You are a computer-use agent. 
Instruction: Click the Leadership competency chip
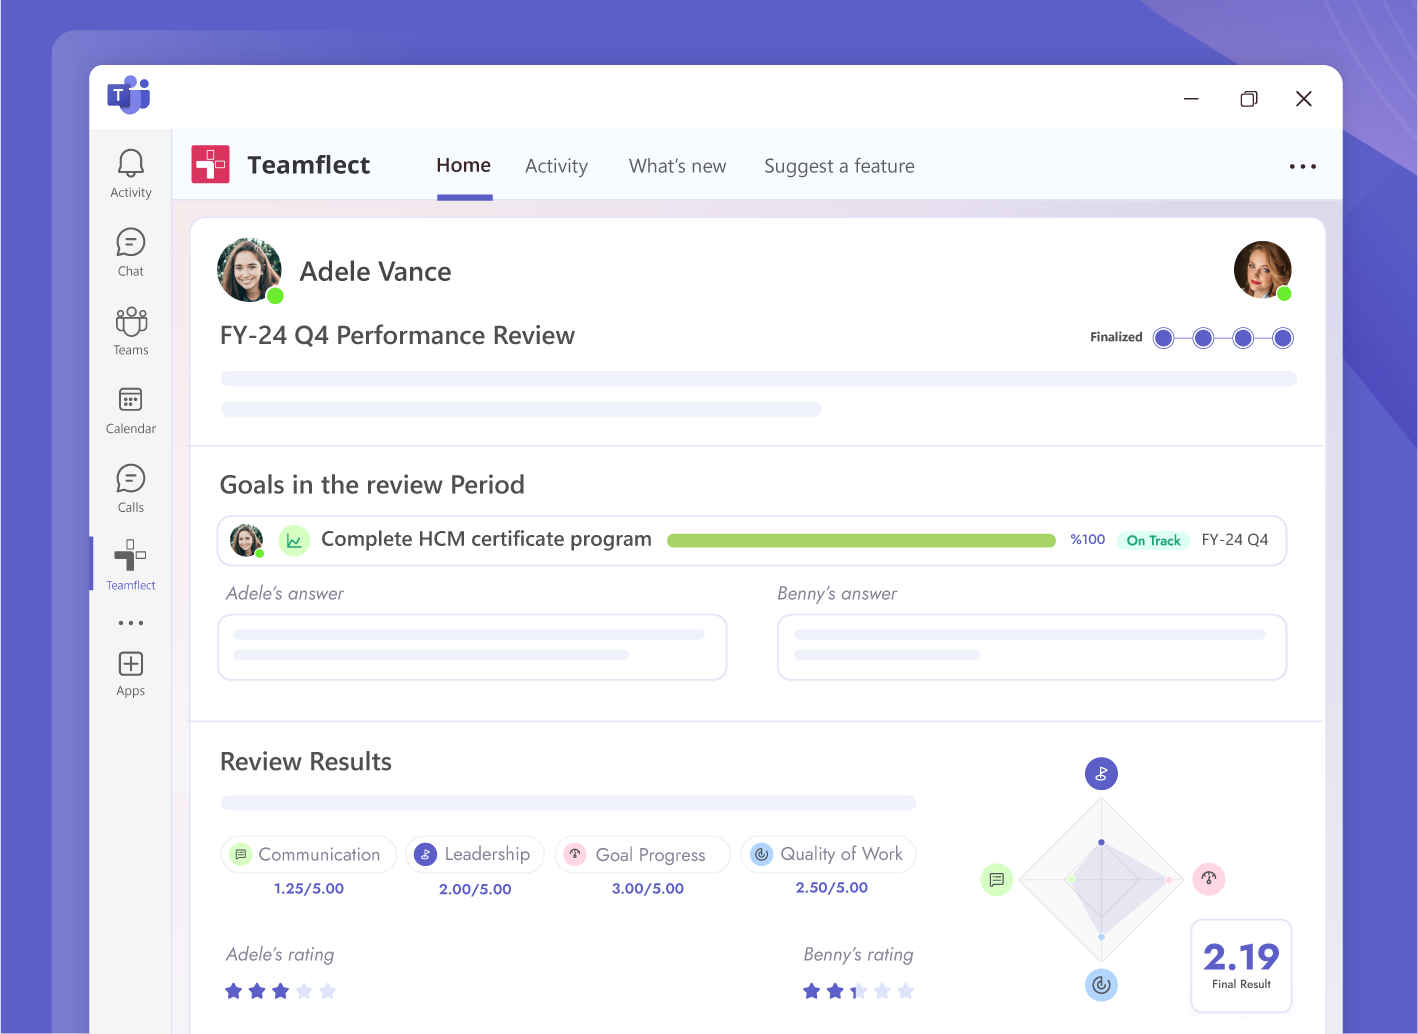pos(475,855)
